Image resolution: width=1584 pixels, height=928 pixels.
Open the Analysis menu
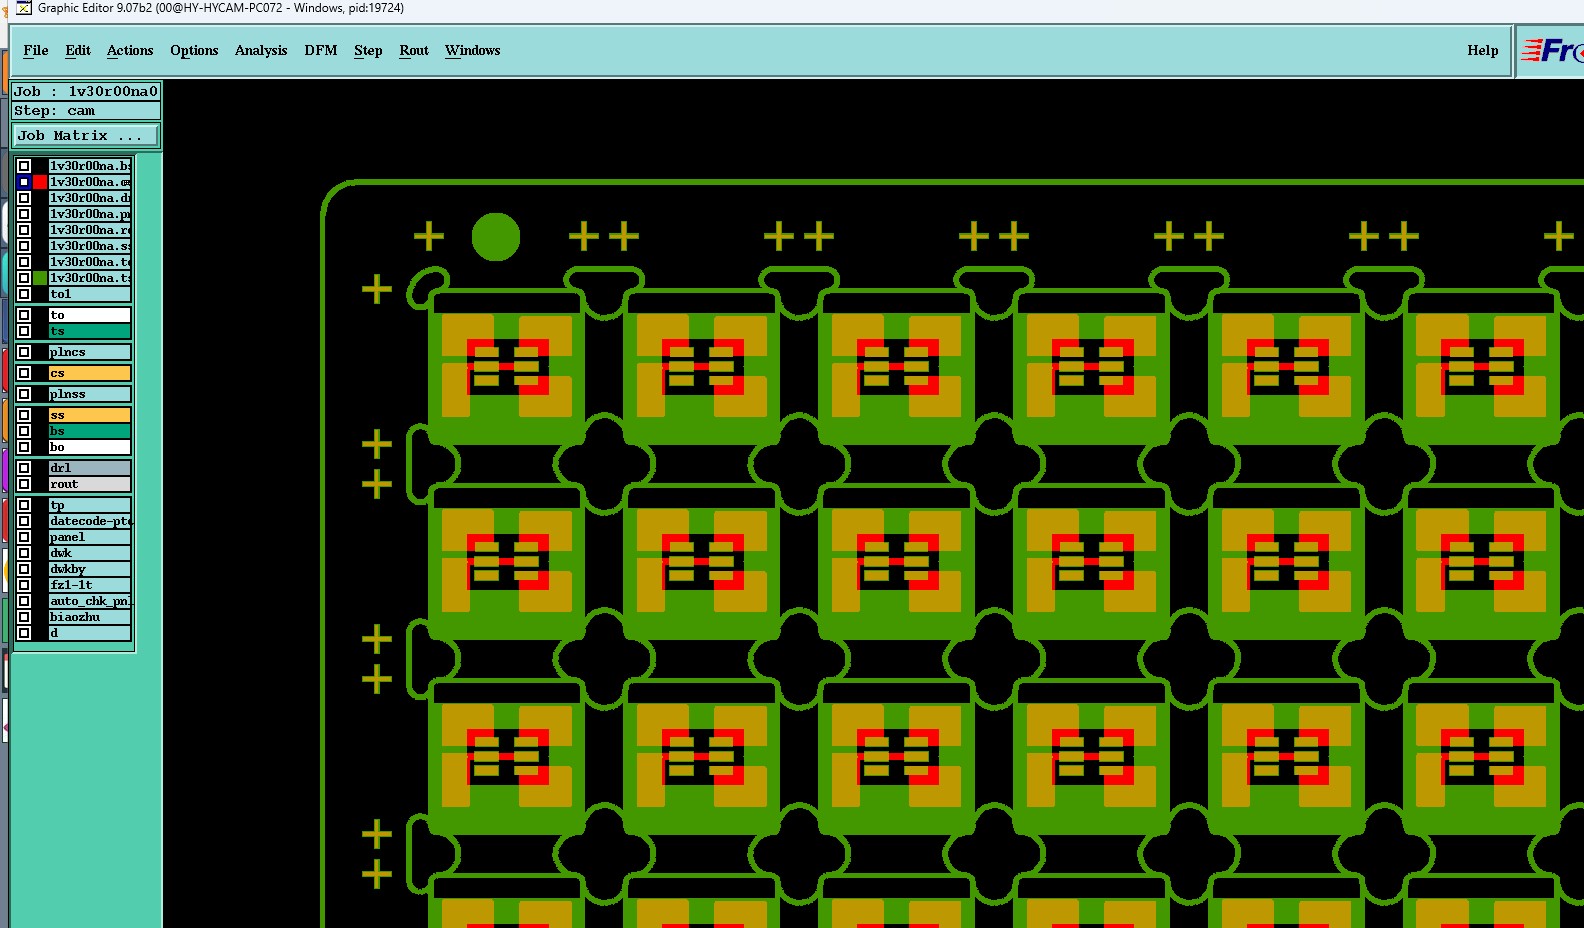[261, 50]
